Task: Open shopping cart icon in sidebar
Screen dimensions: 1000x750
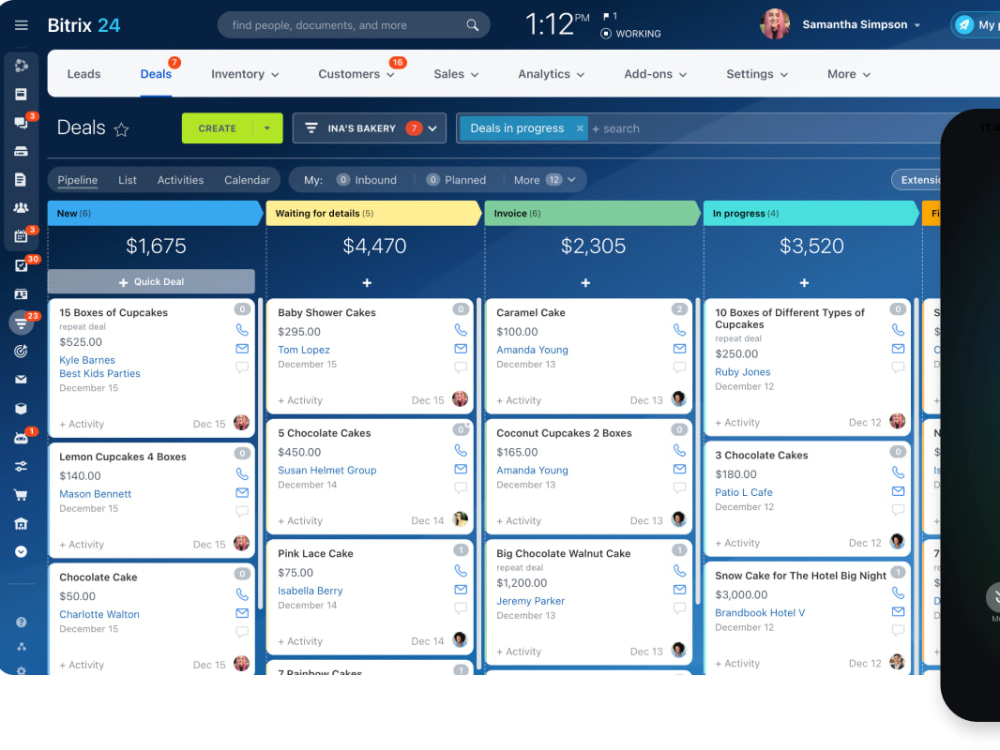Action: click(x=21, y=495)
